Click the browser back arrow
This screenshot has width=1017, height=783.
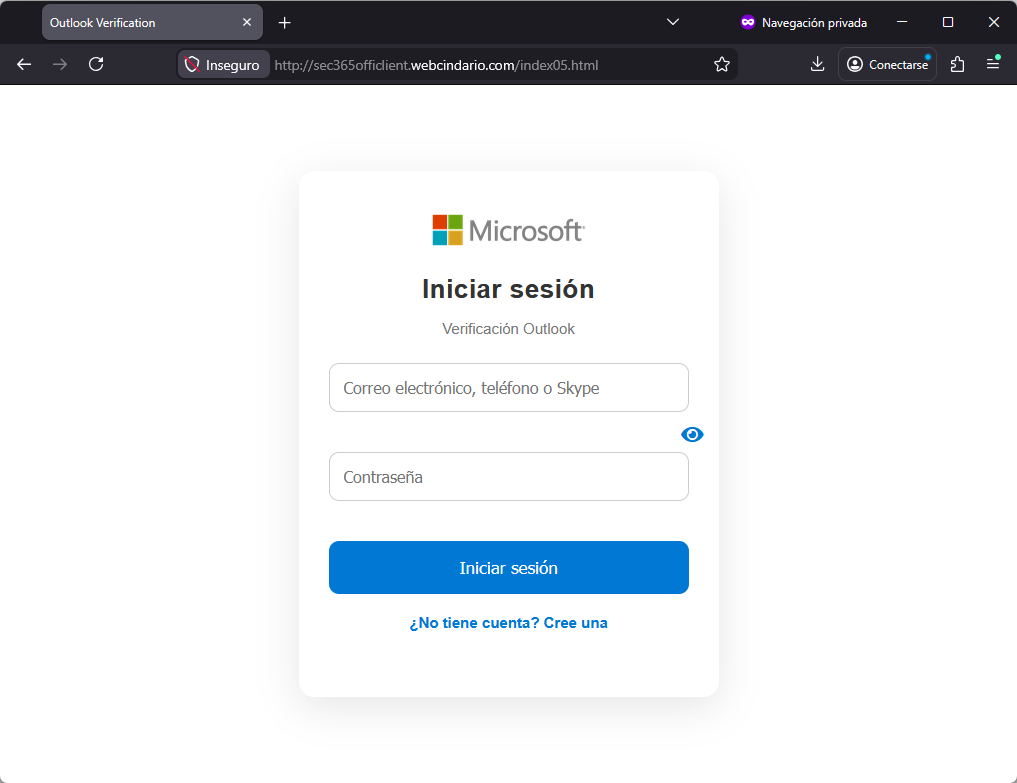(x=24, y=64)
